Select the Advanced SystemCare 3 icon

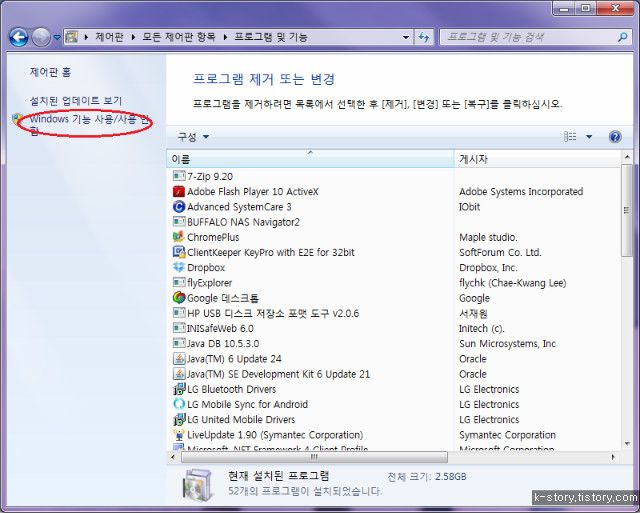(179, 207)
